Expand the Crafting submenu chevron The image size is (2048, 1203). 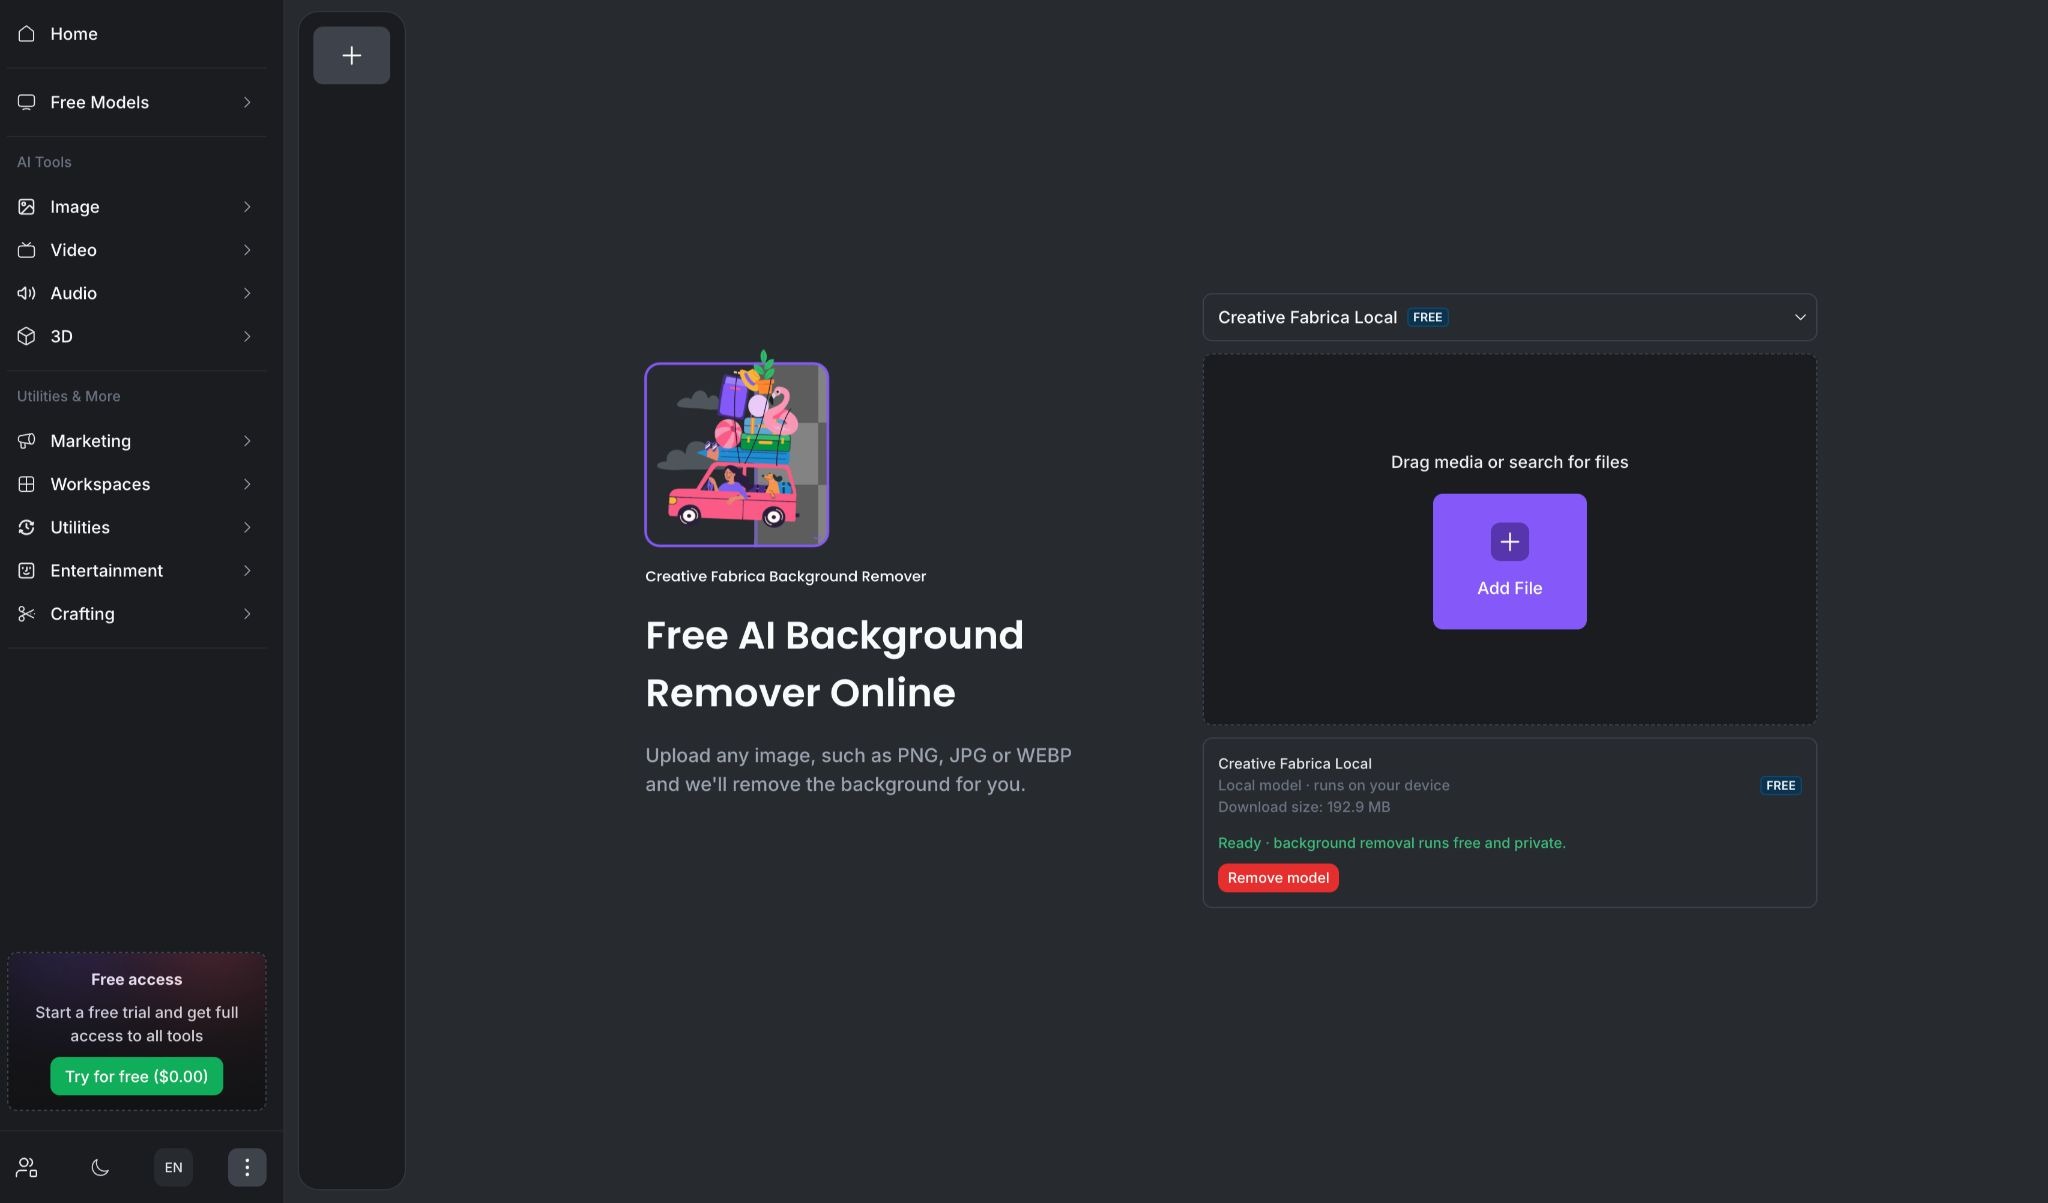pyautogui.click(x=247, y=614)
